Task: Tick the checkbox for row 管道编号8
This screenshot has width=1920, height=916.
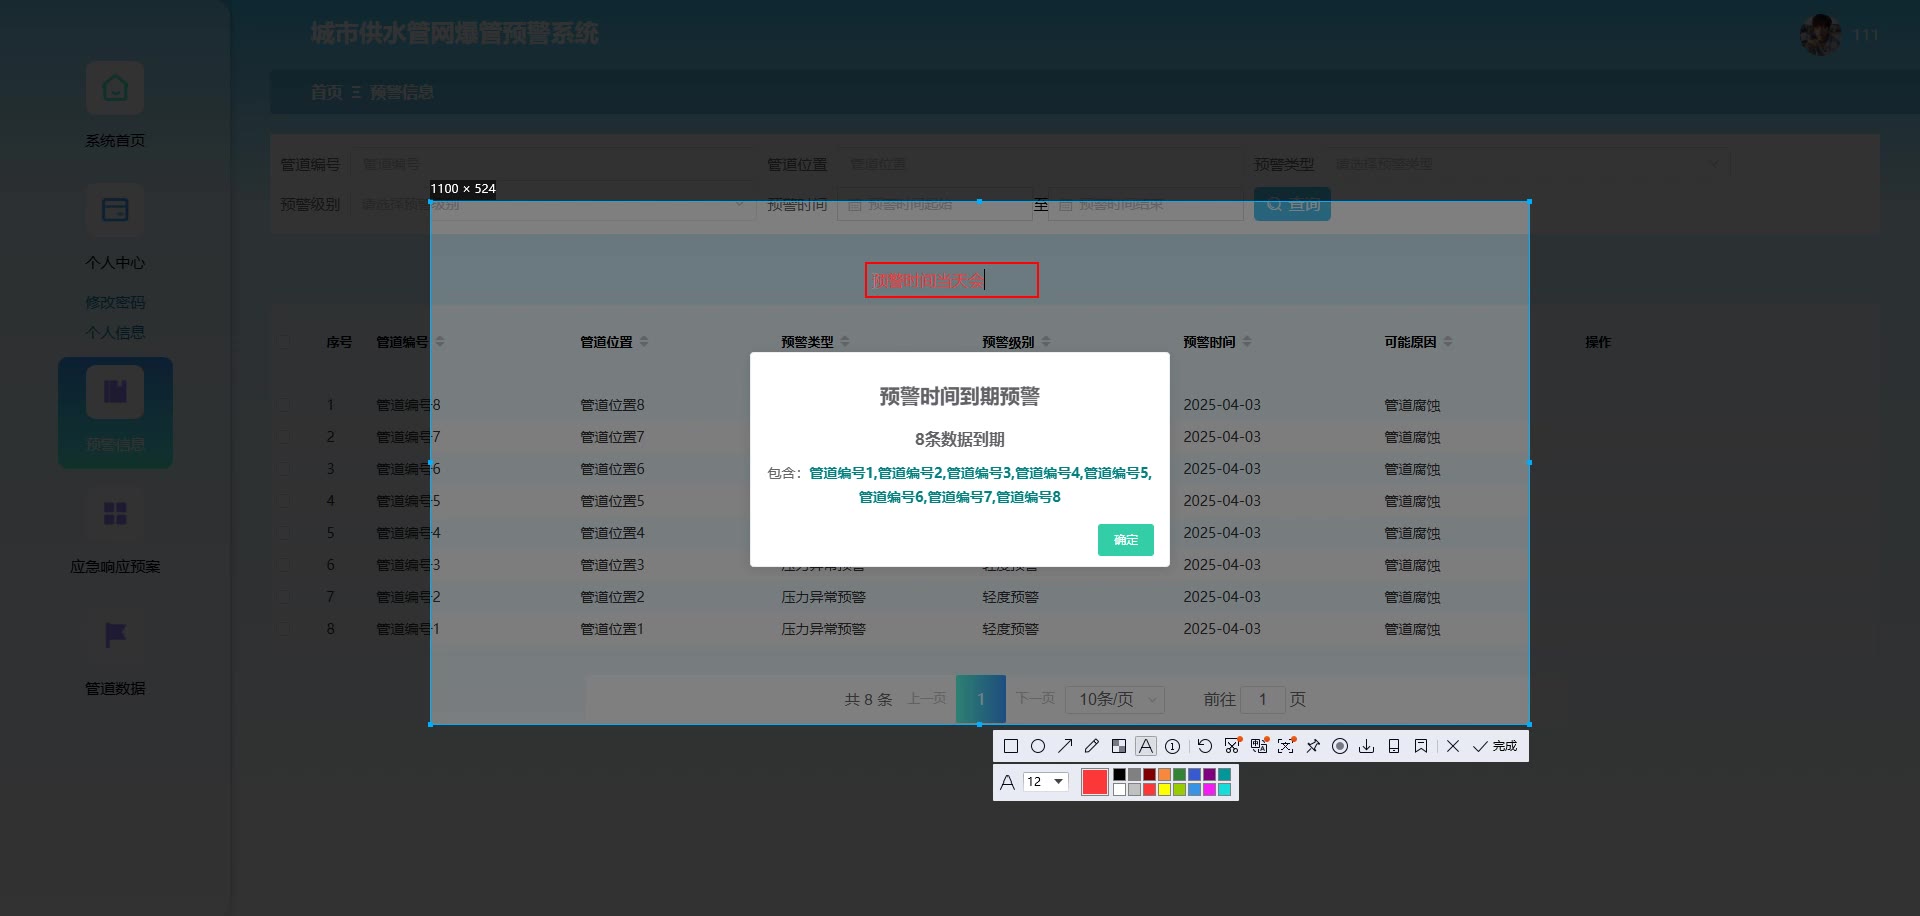Action: (x=285, y=405)
